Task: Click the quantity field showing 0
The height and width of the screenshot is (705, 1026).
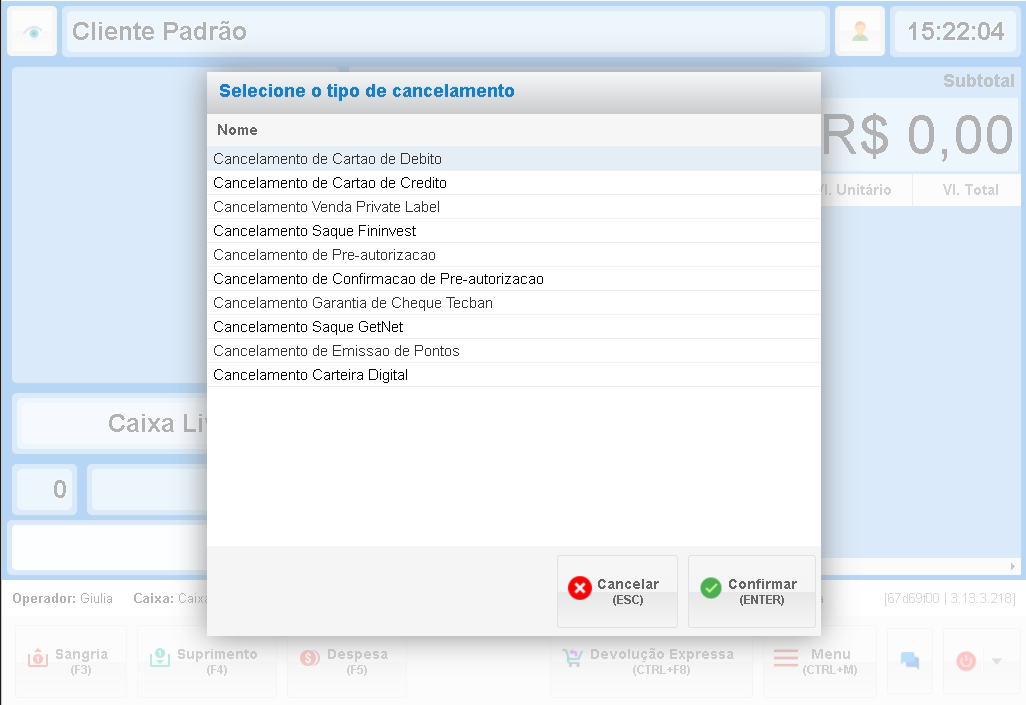Action: click(x=46, y=490)
